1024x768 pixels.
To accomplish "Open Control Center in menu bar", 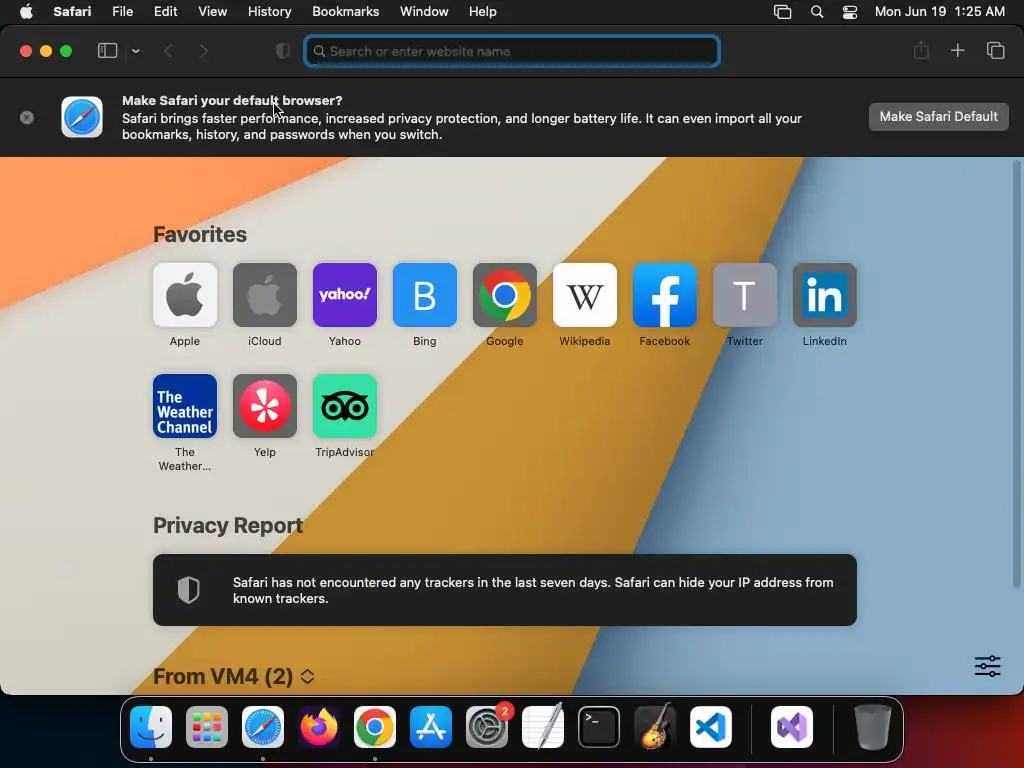I will pos(850,12).
